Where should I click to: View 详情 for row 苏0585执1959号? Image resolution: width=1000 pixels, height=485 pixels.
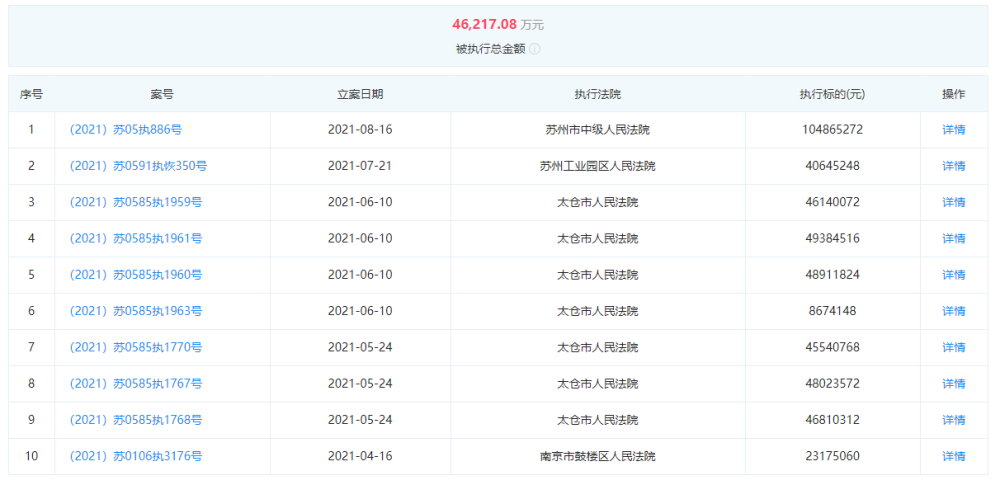point(953,202)
